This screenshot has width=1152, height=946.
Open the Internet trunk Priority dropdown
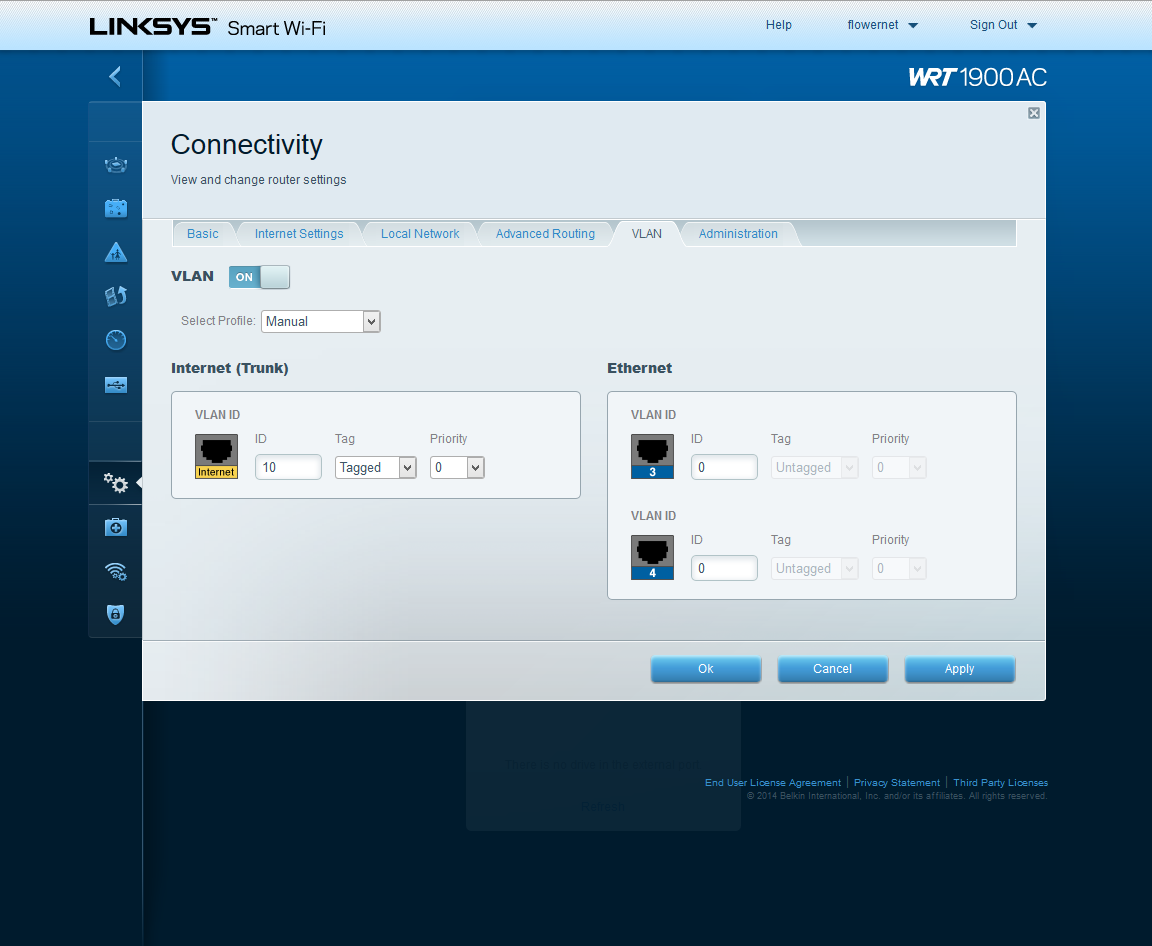click(x=457, y=467)
